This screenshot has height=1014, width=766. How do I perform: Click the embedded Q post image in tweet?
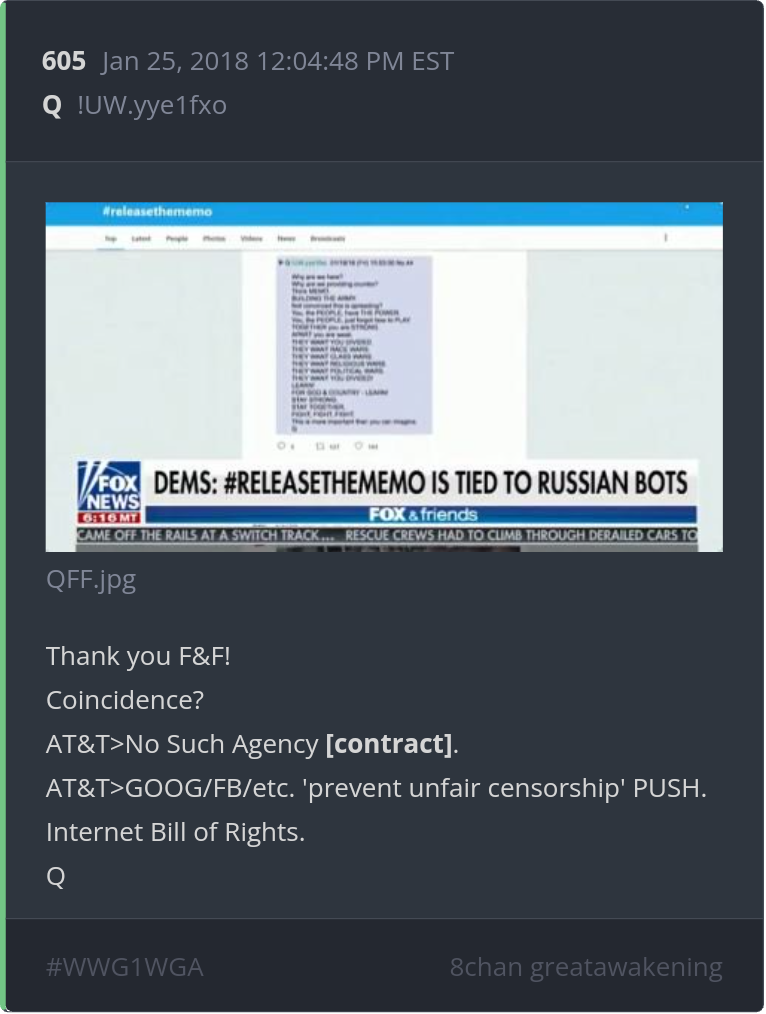(x=354, y=345)
